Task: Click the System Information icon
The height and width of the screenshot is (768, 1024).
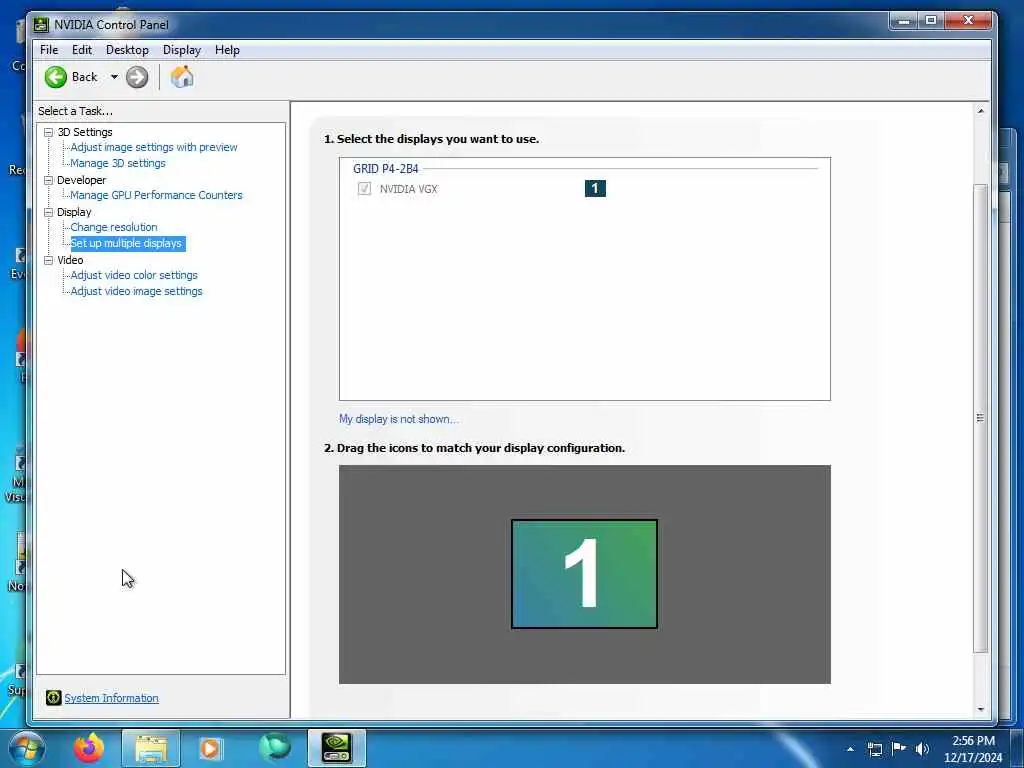Action: point(54,698)
